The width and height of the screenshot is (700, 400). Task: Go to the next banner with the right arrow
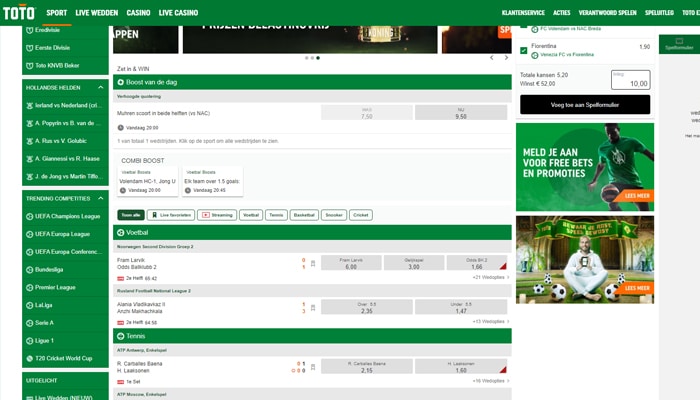pos(506,58)
